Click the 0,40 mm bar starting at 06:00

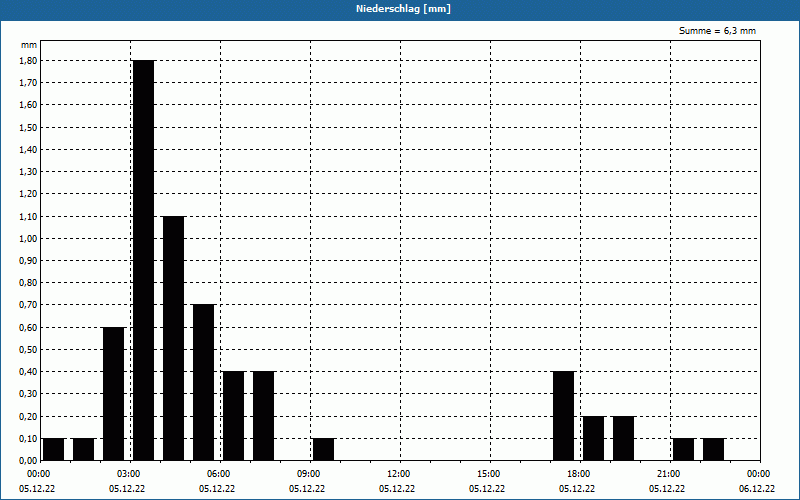click(234, 416)
